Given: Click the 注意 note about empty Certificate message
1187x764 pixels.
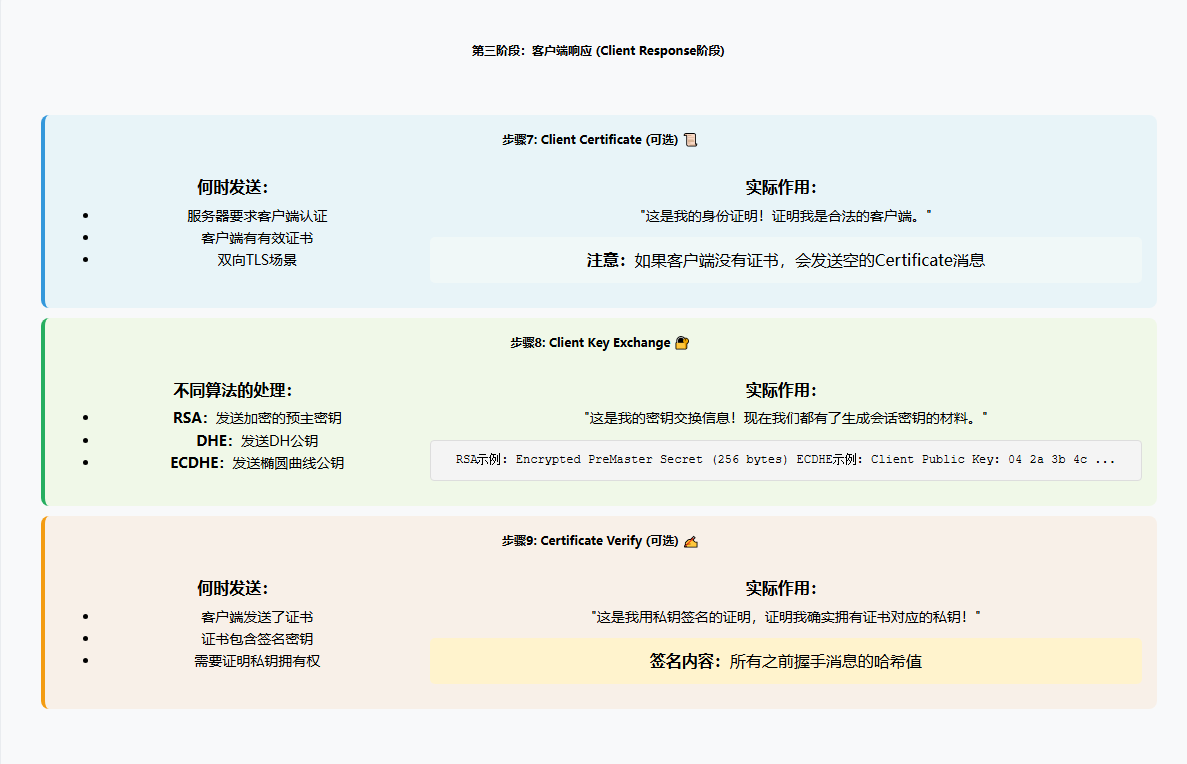Looking at the screenshot, I should click(786, 260).
